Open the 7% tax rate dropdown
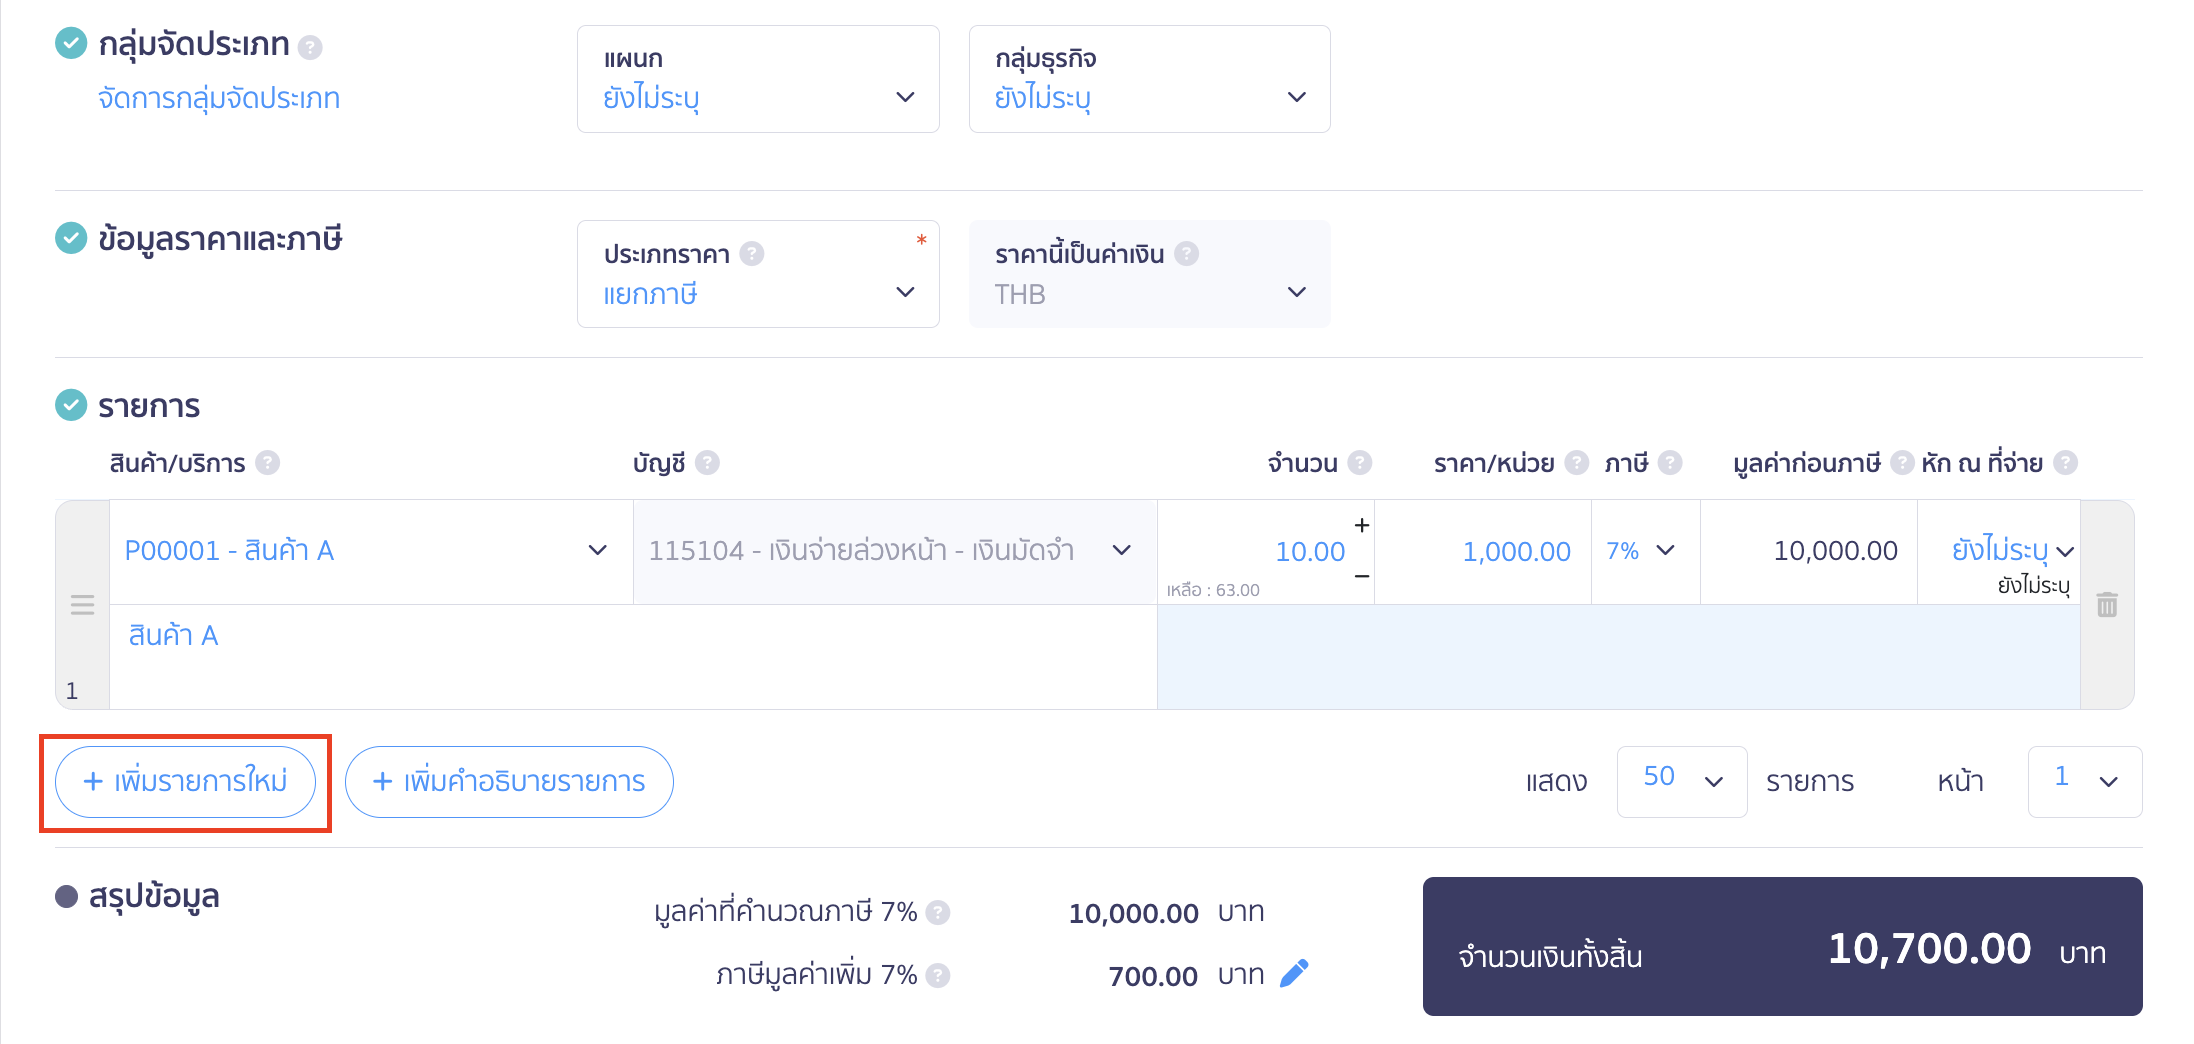Screen dimensions: 2194x1044 [1645, 552]
